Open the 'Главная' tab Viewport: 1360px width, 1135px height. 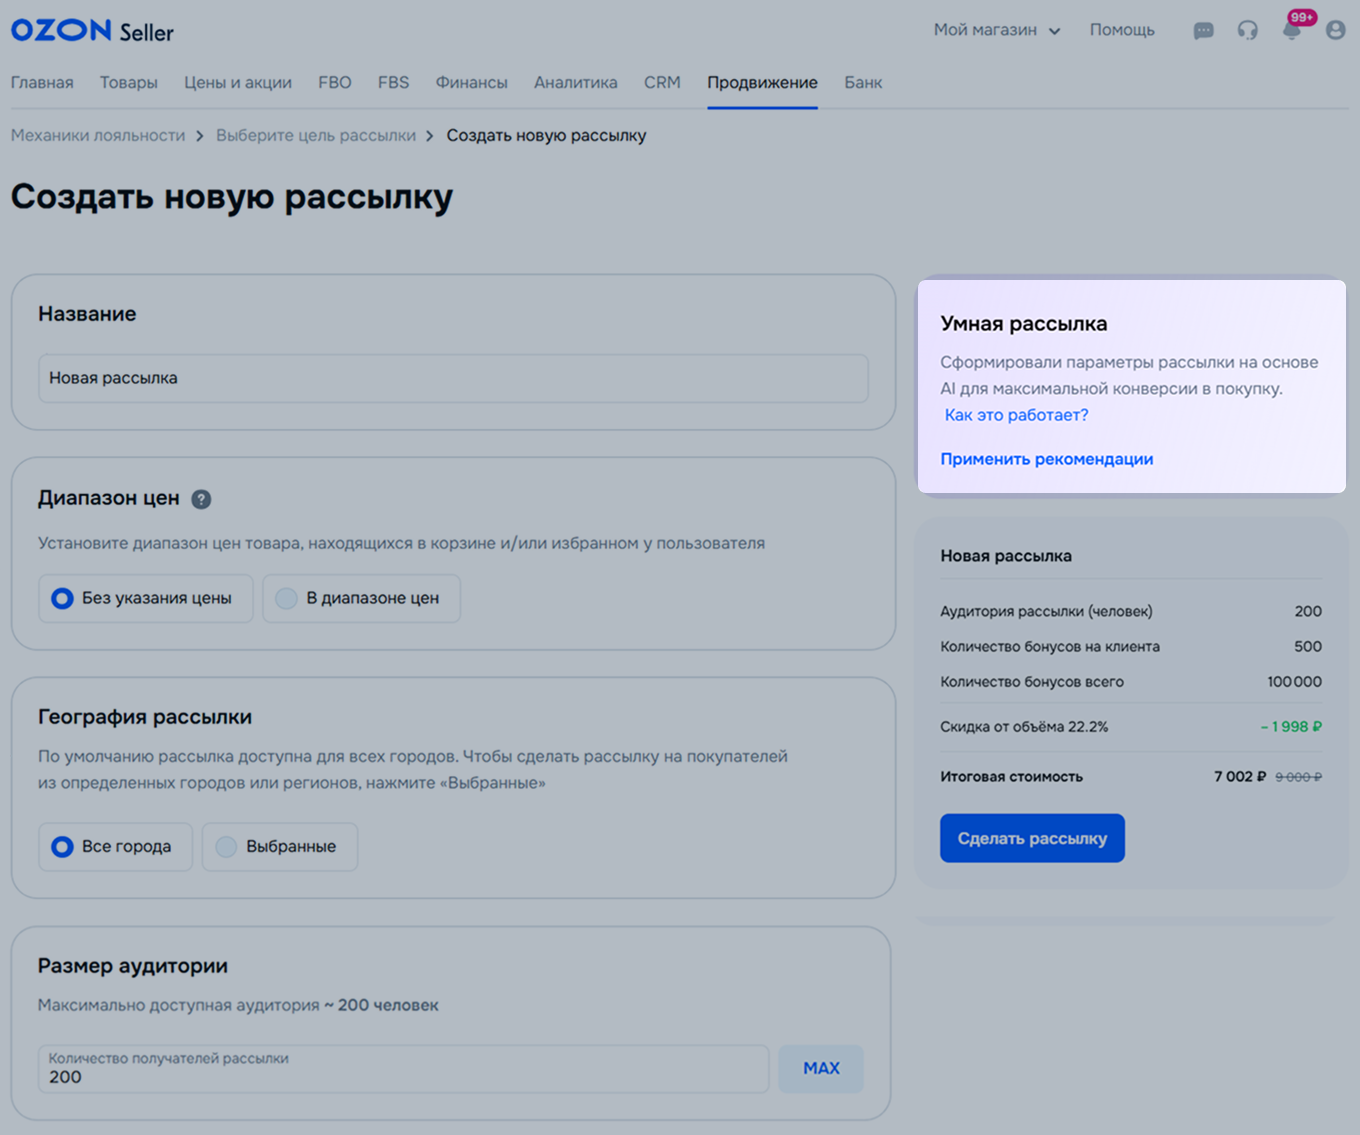pos(42,82)
